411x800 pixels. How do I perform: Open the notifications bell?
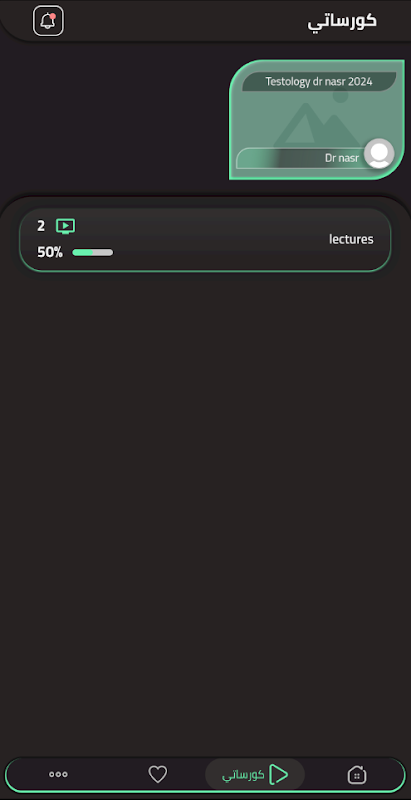pyautogui.click(x=48, y=21)
